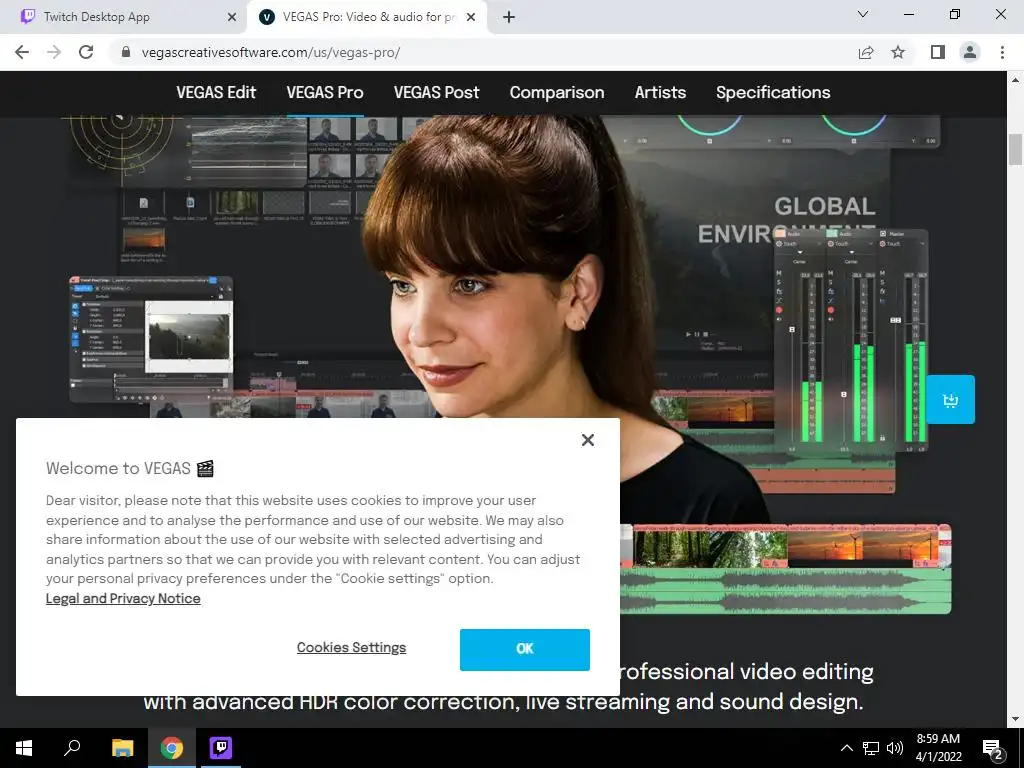The image size is (1024, 768).
Task: Open Artists navigation item
Action: (x=660, y=93)
